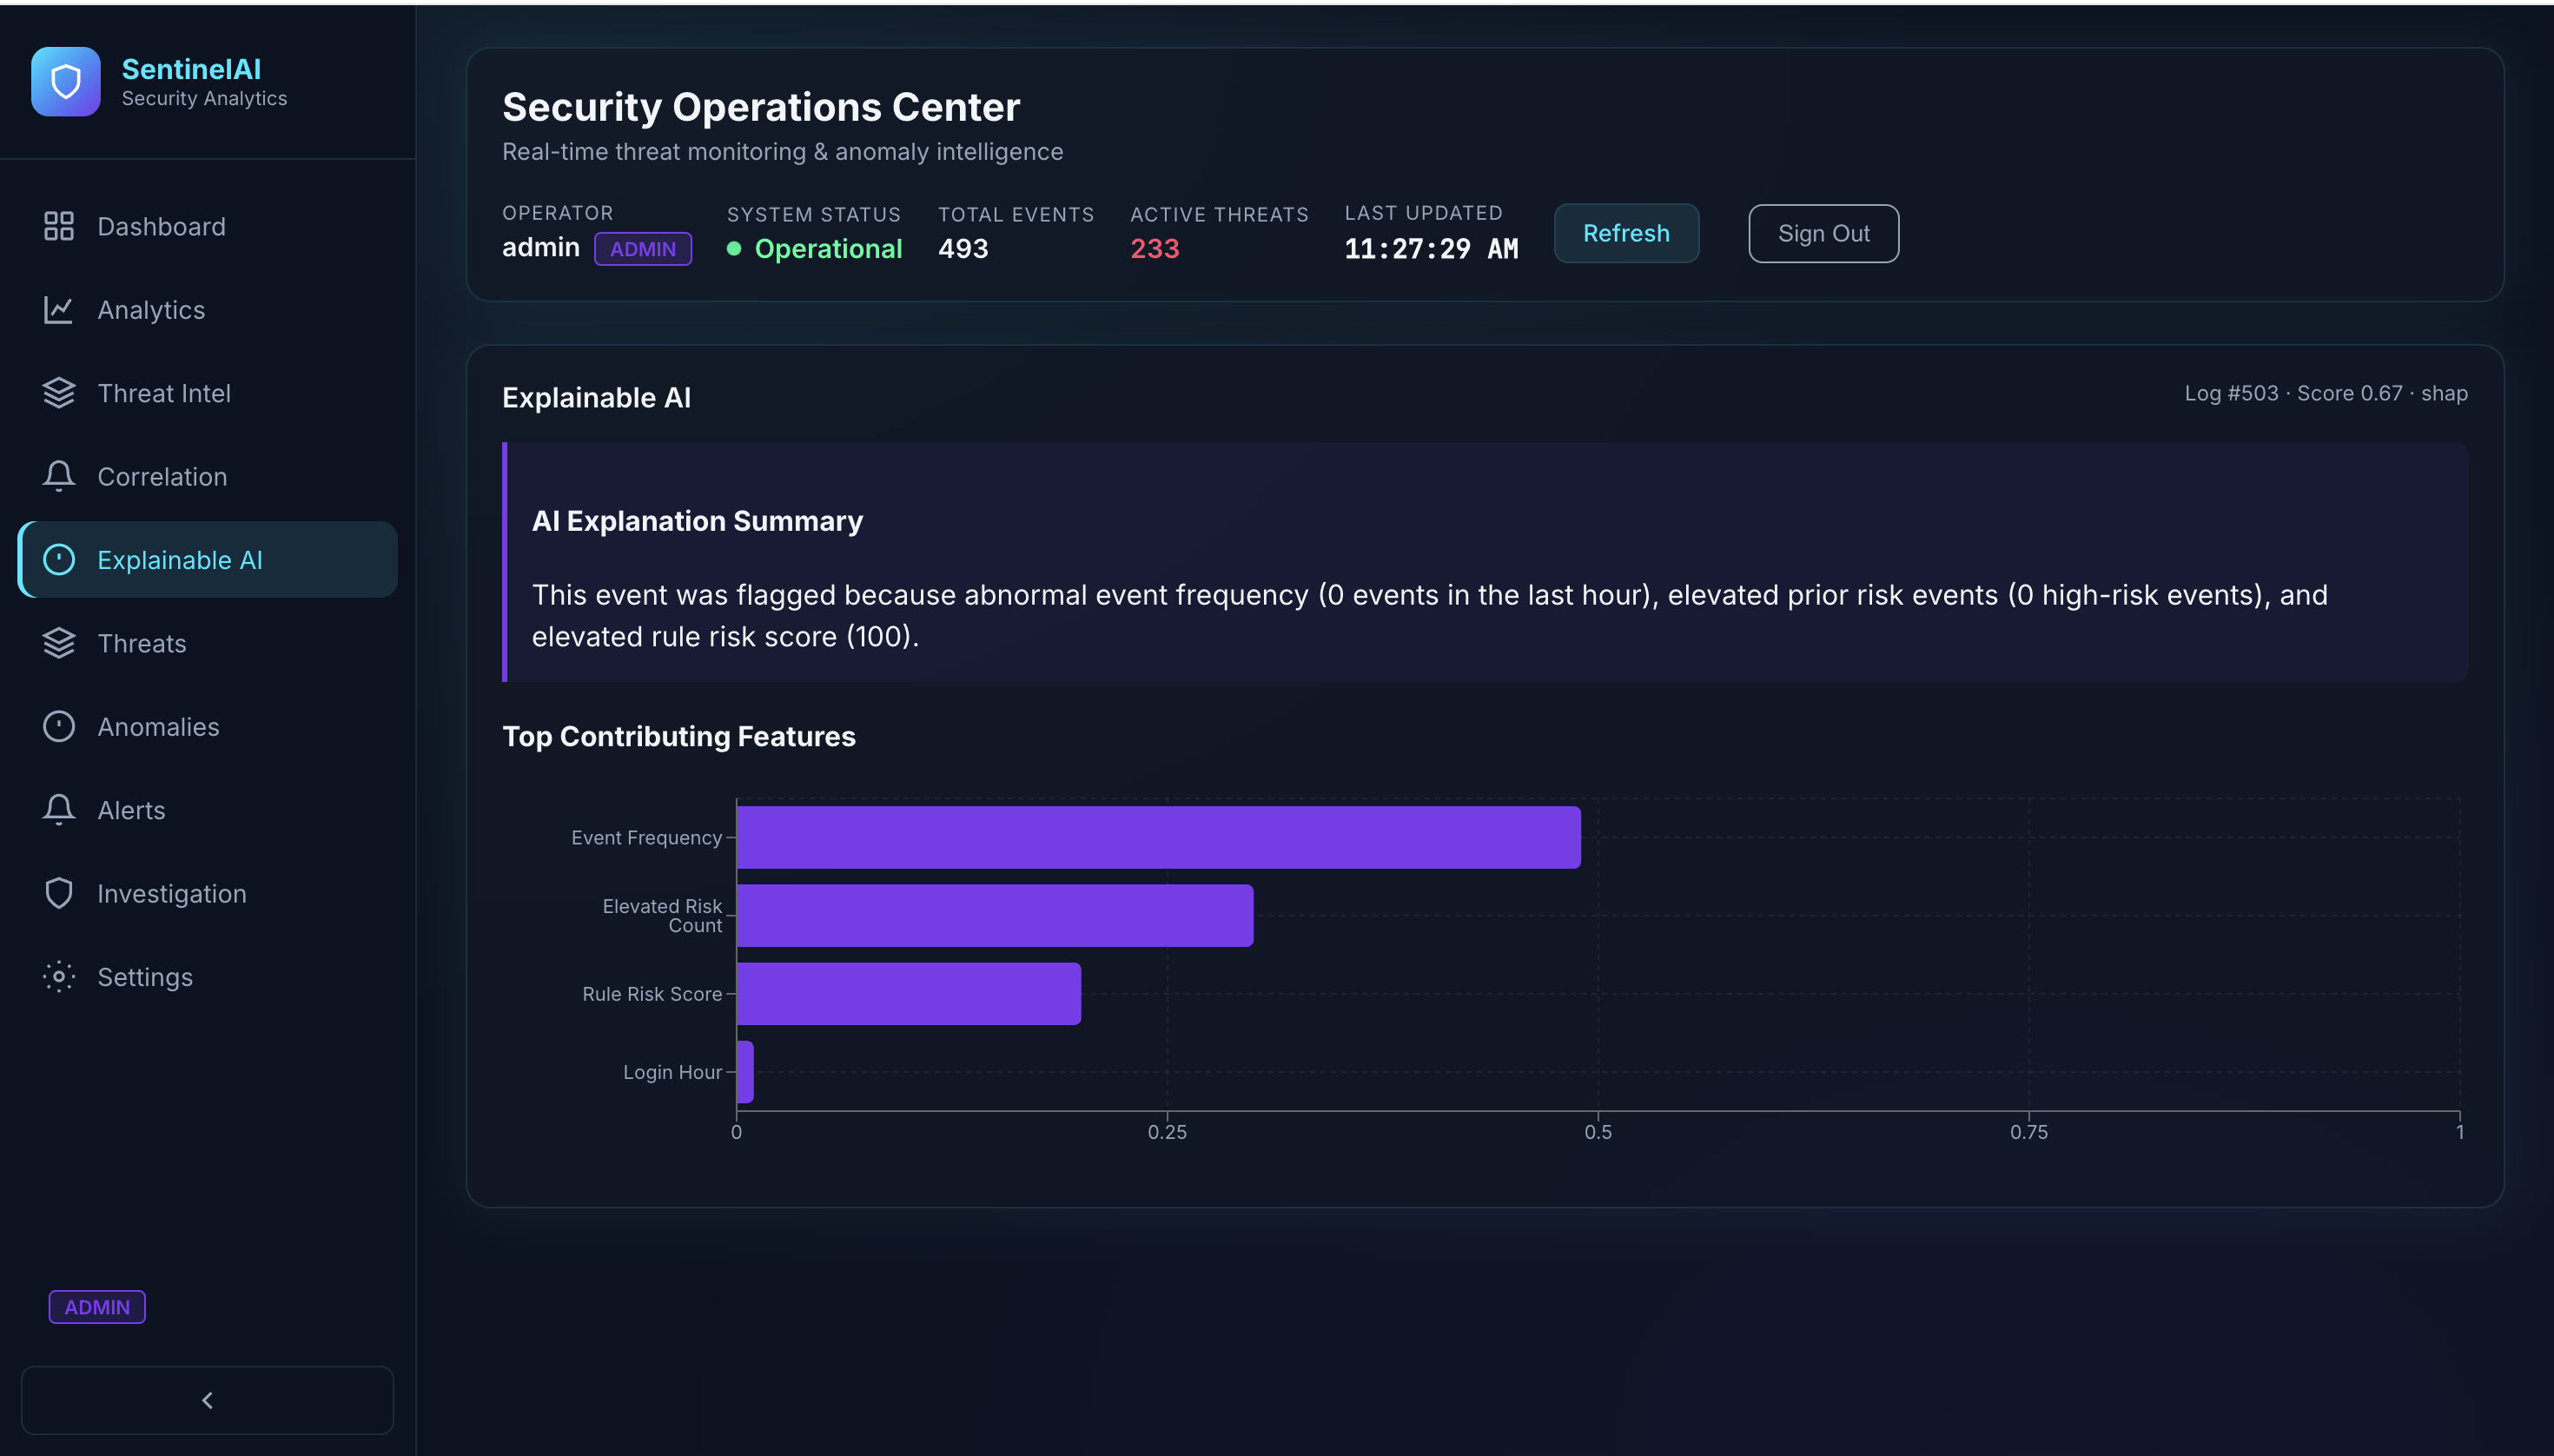Open Settings from the sidebar
This screenshot has width=2554, height=1456.
coord(208,977)
